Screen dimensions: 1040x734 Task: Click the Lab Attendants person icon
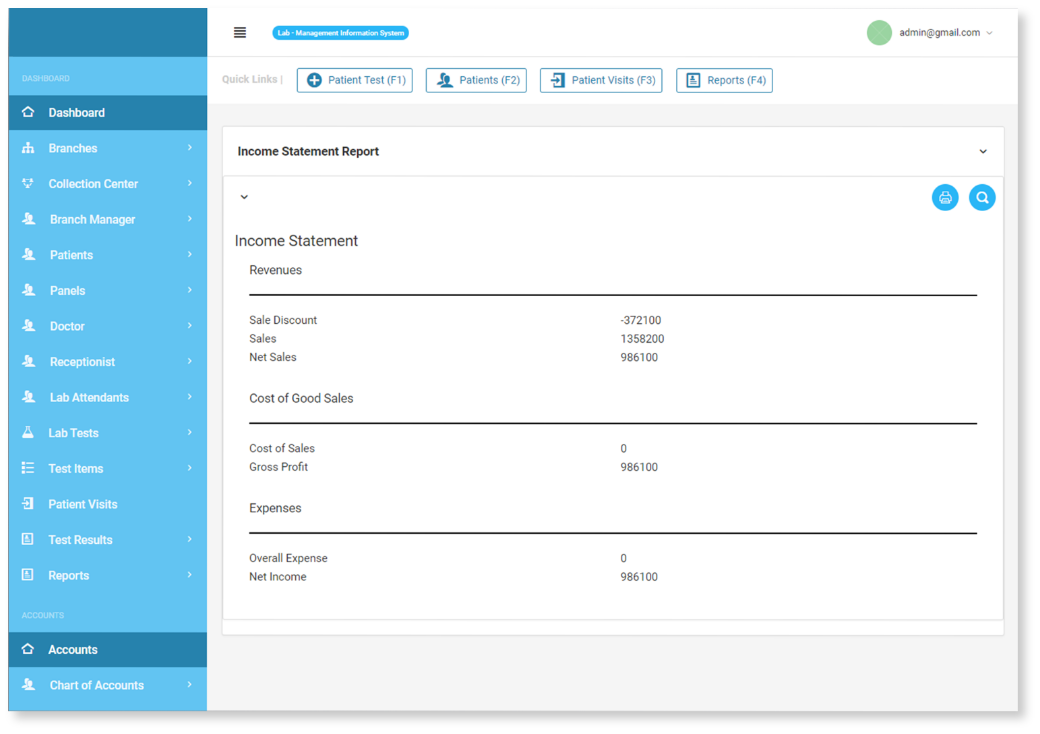(x=29, y=397)
